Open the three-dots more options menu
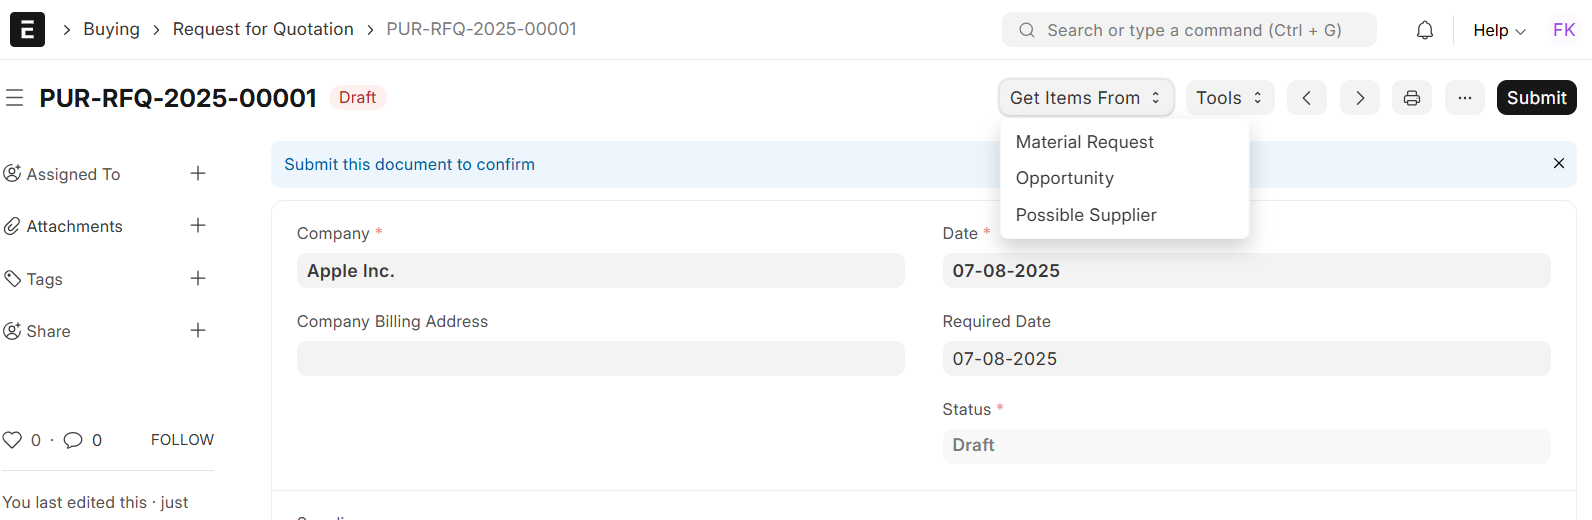 coord(1465,98)
